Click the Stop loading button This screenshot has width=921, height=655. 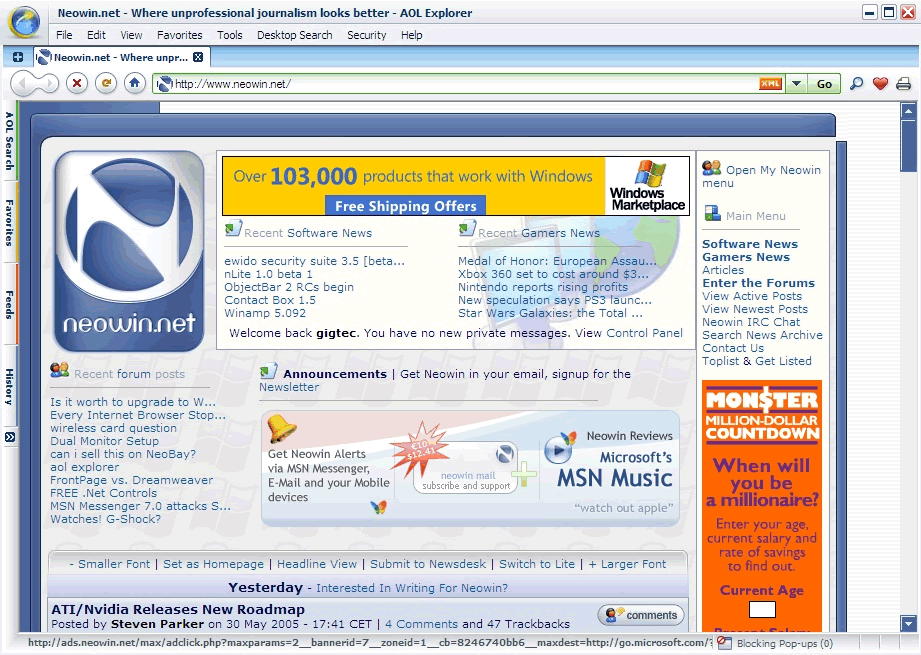pyautogui.click(x=76, y=83)
